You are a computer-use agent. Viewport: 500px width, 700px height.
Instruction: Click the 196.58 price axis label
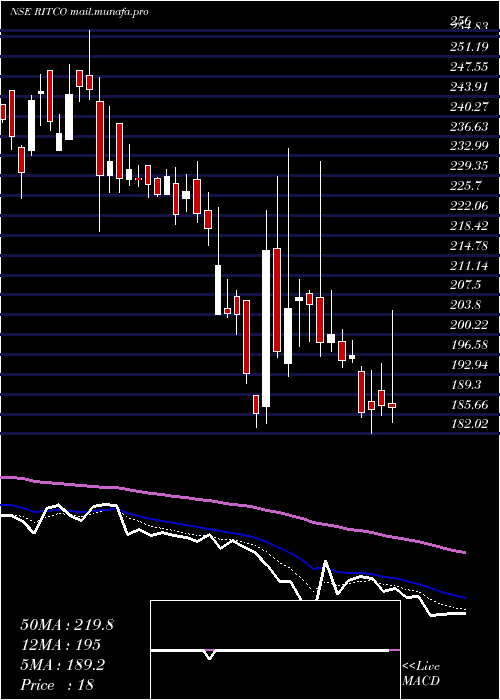[469, 345]
